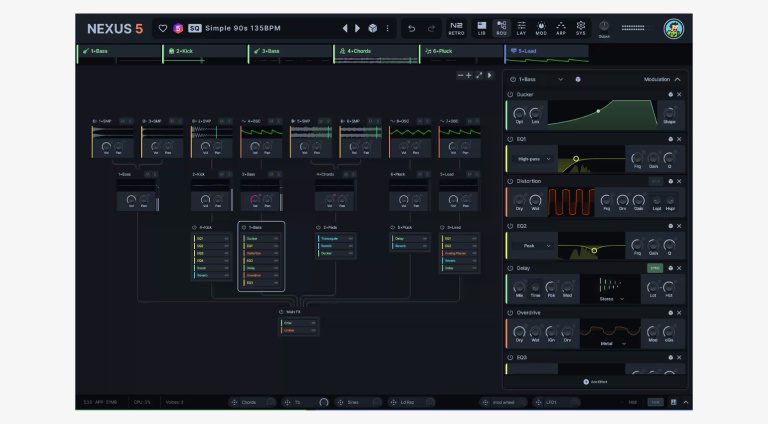Open the SYS settings gear

click(x=581, y=27)
